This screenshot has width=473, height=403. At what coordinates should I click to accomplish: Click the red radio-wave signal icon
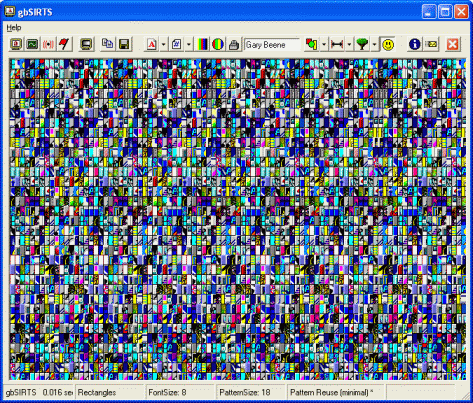(48, 44)
